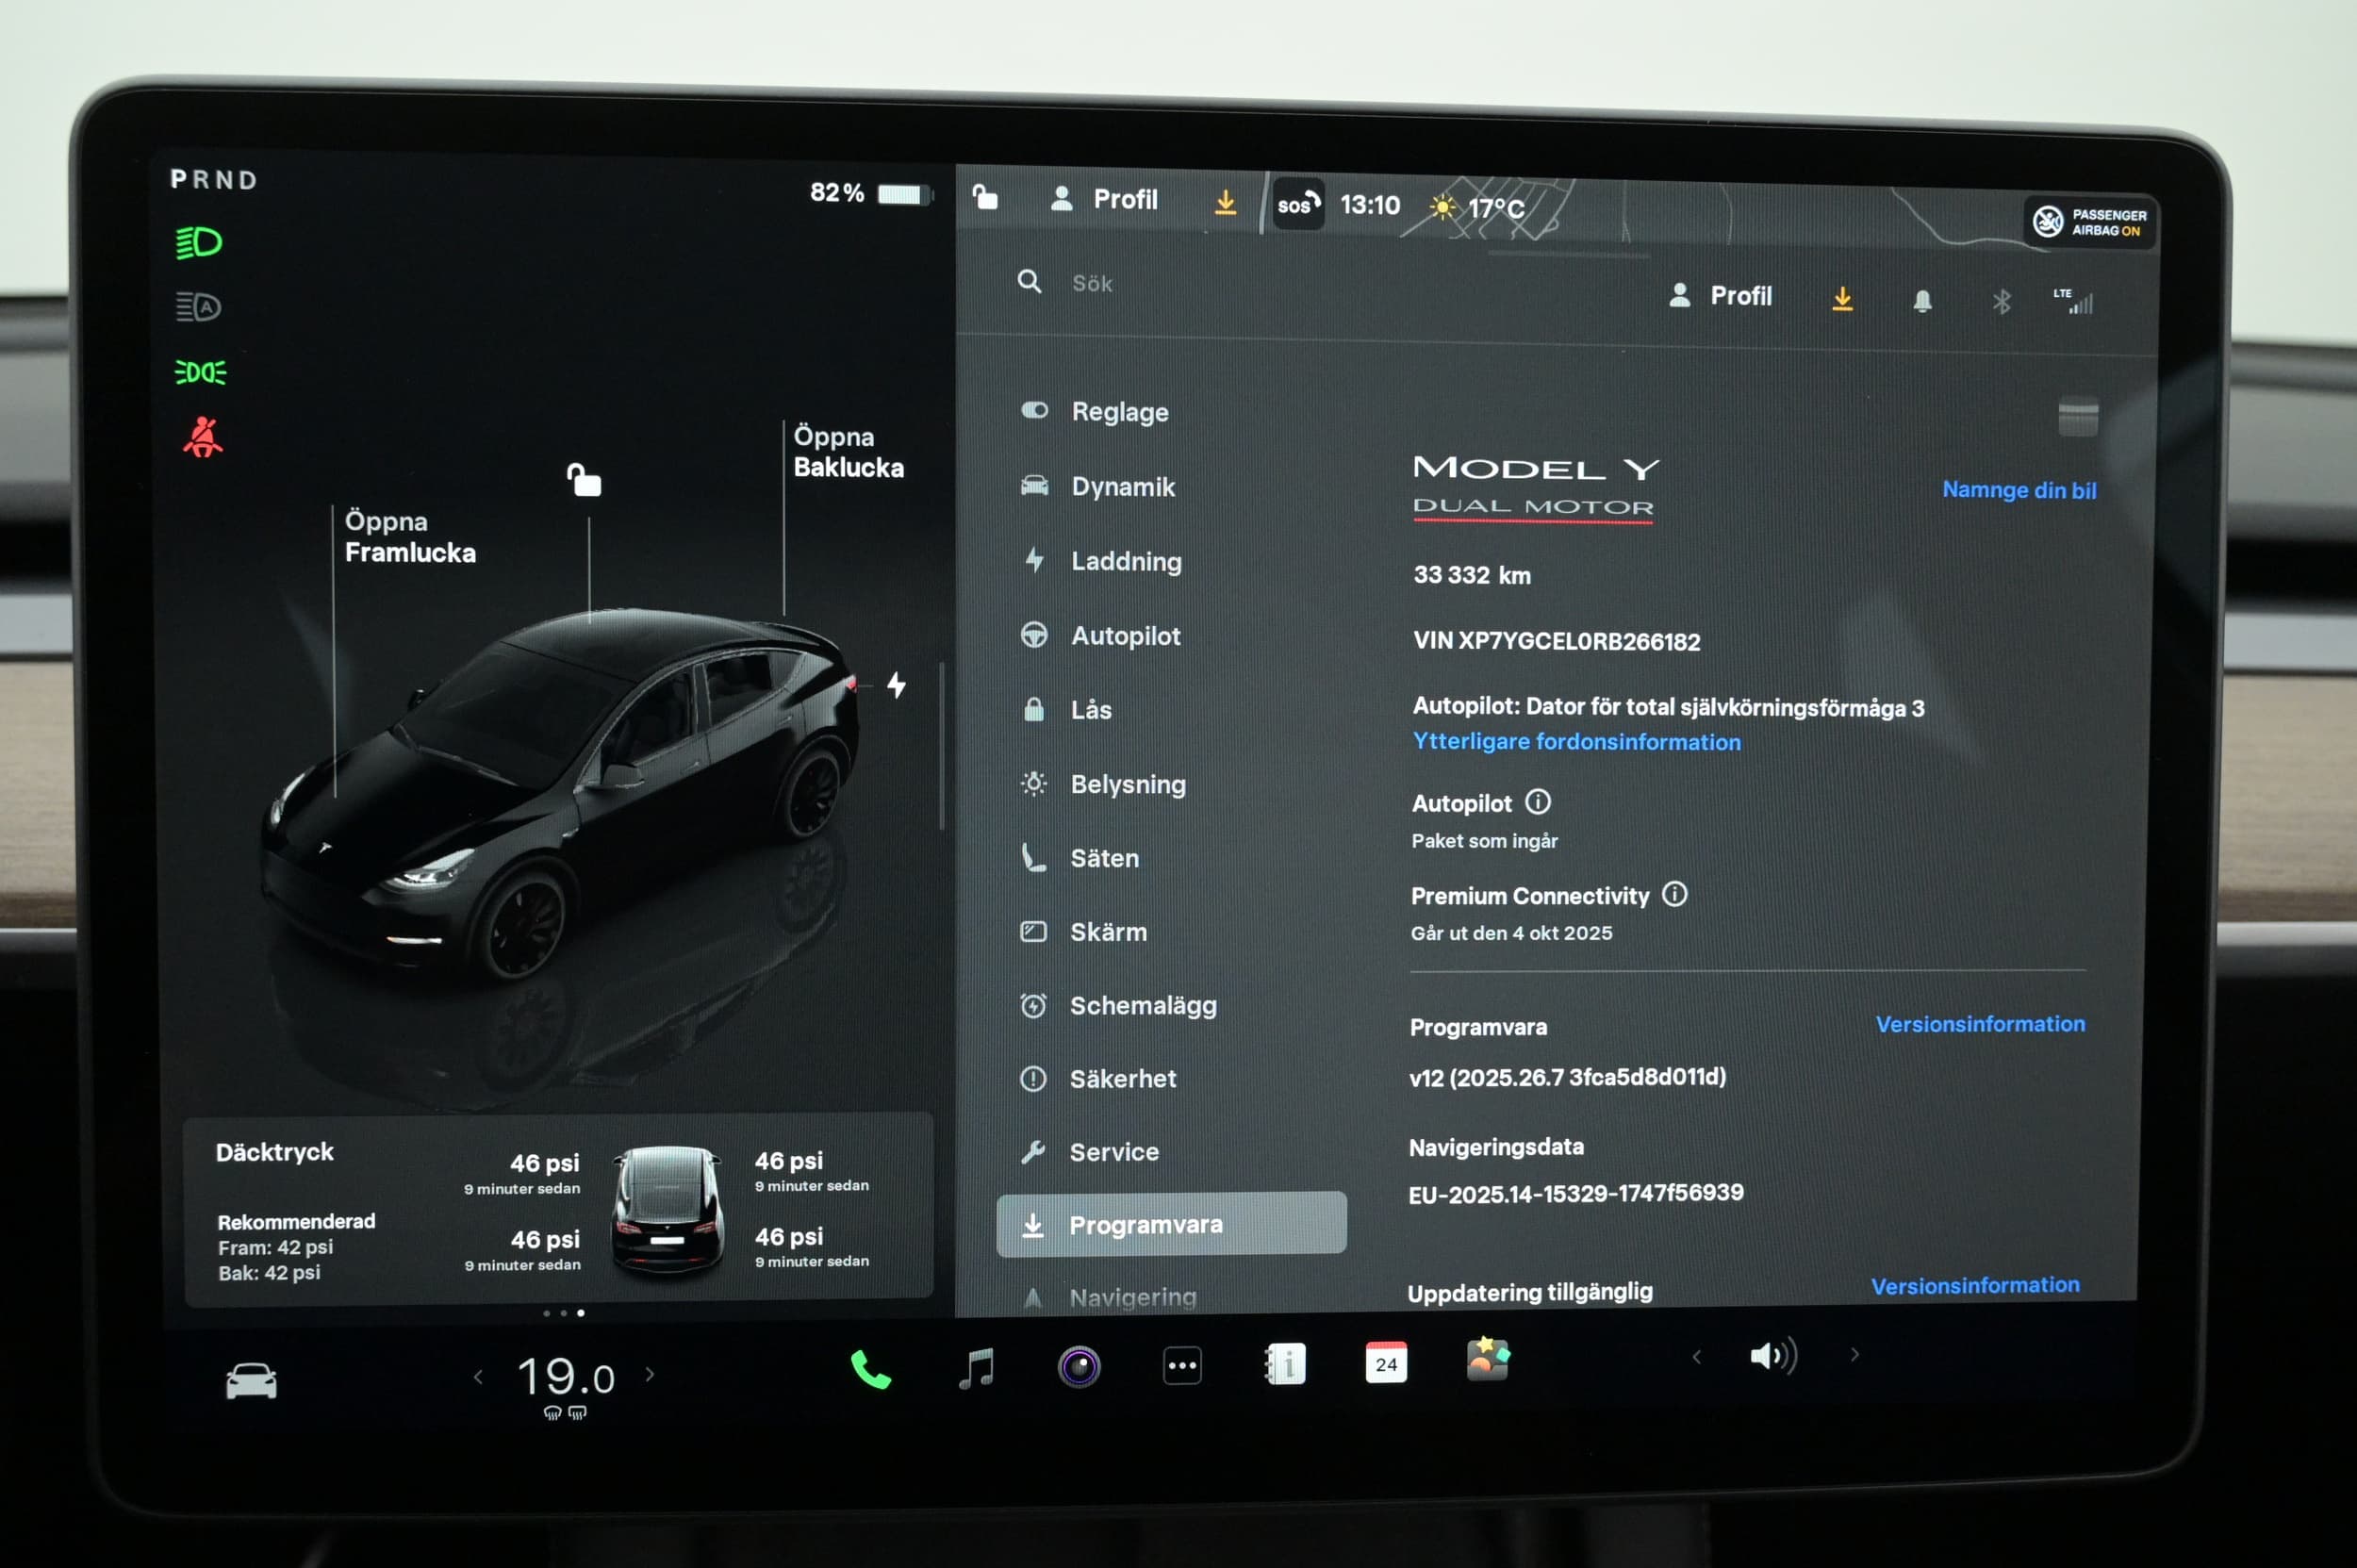Tap Öppna Framlucka
The image size is (2357, 1568).
410,537
